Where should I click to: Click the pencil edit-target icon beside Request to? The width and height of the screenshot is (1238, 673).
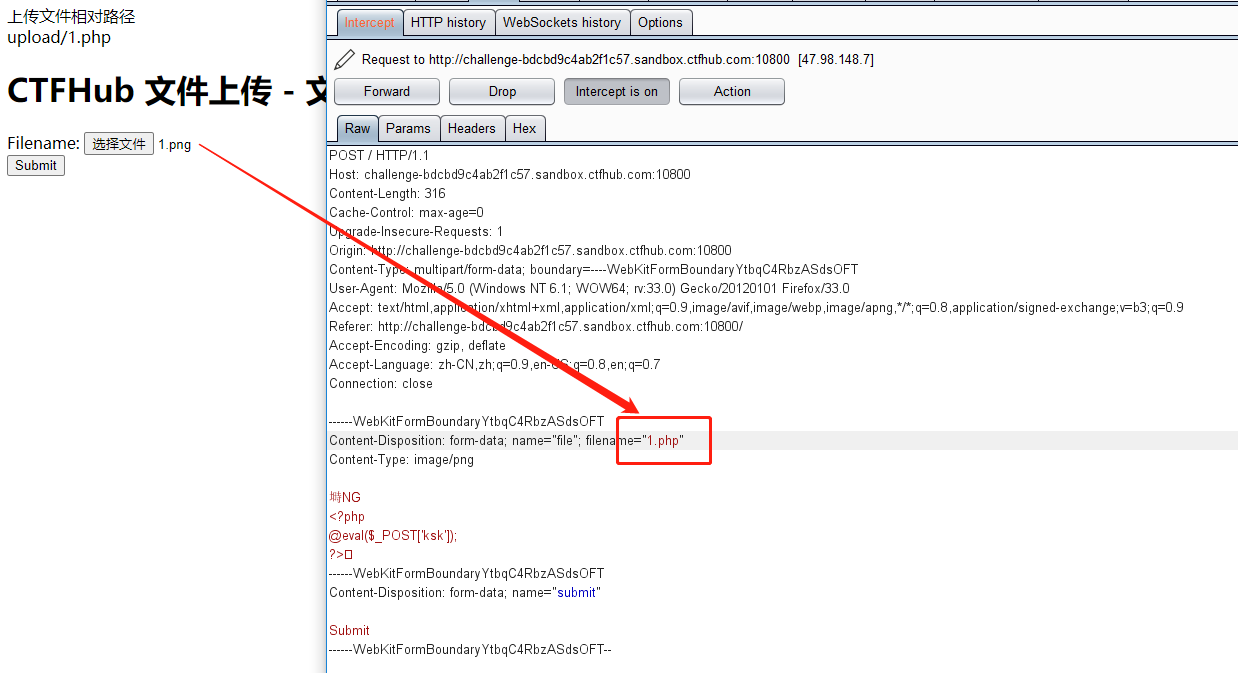(344, 59)
